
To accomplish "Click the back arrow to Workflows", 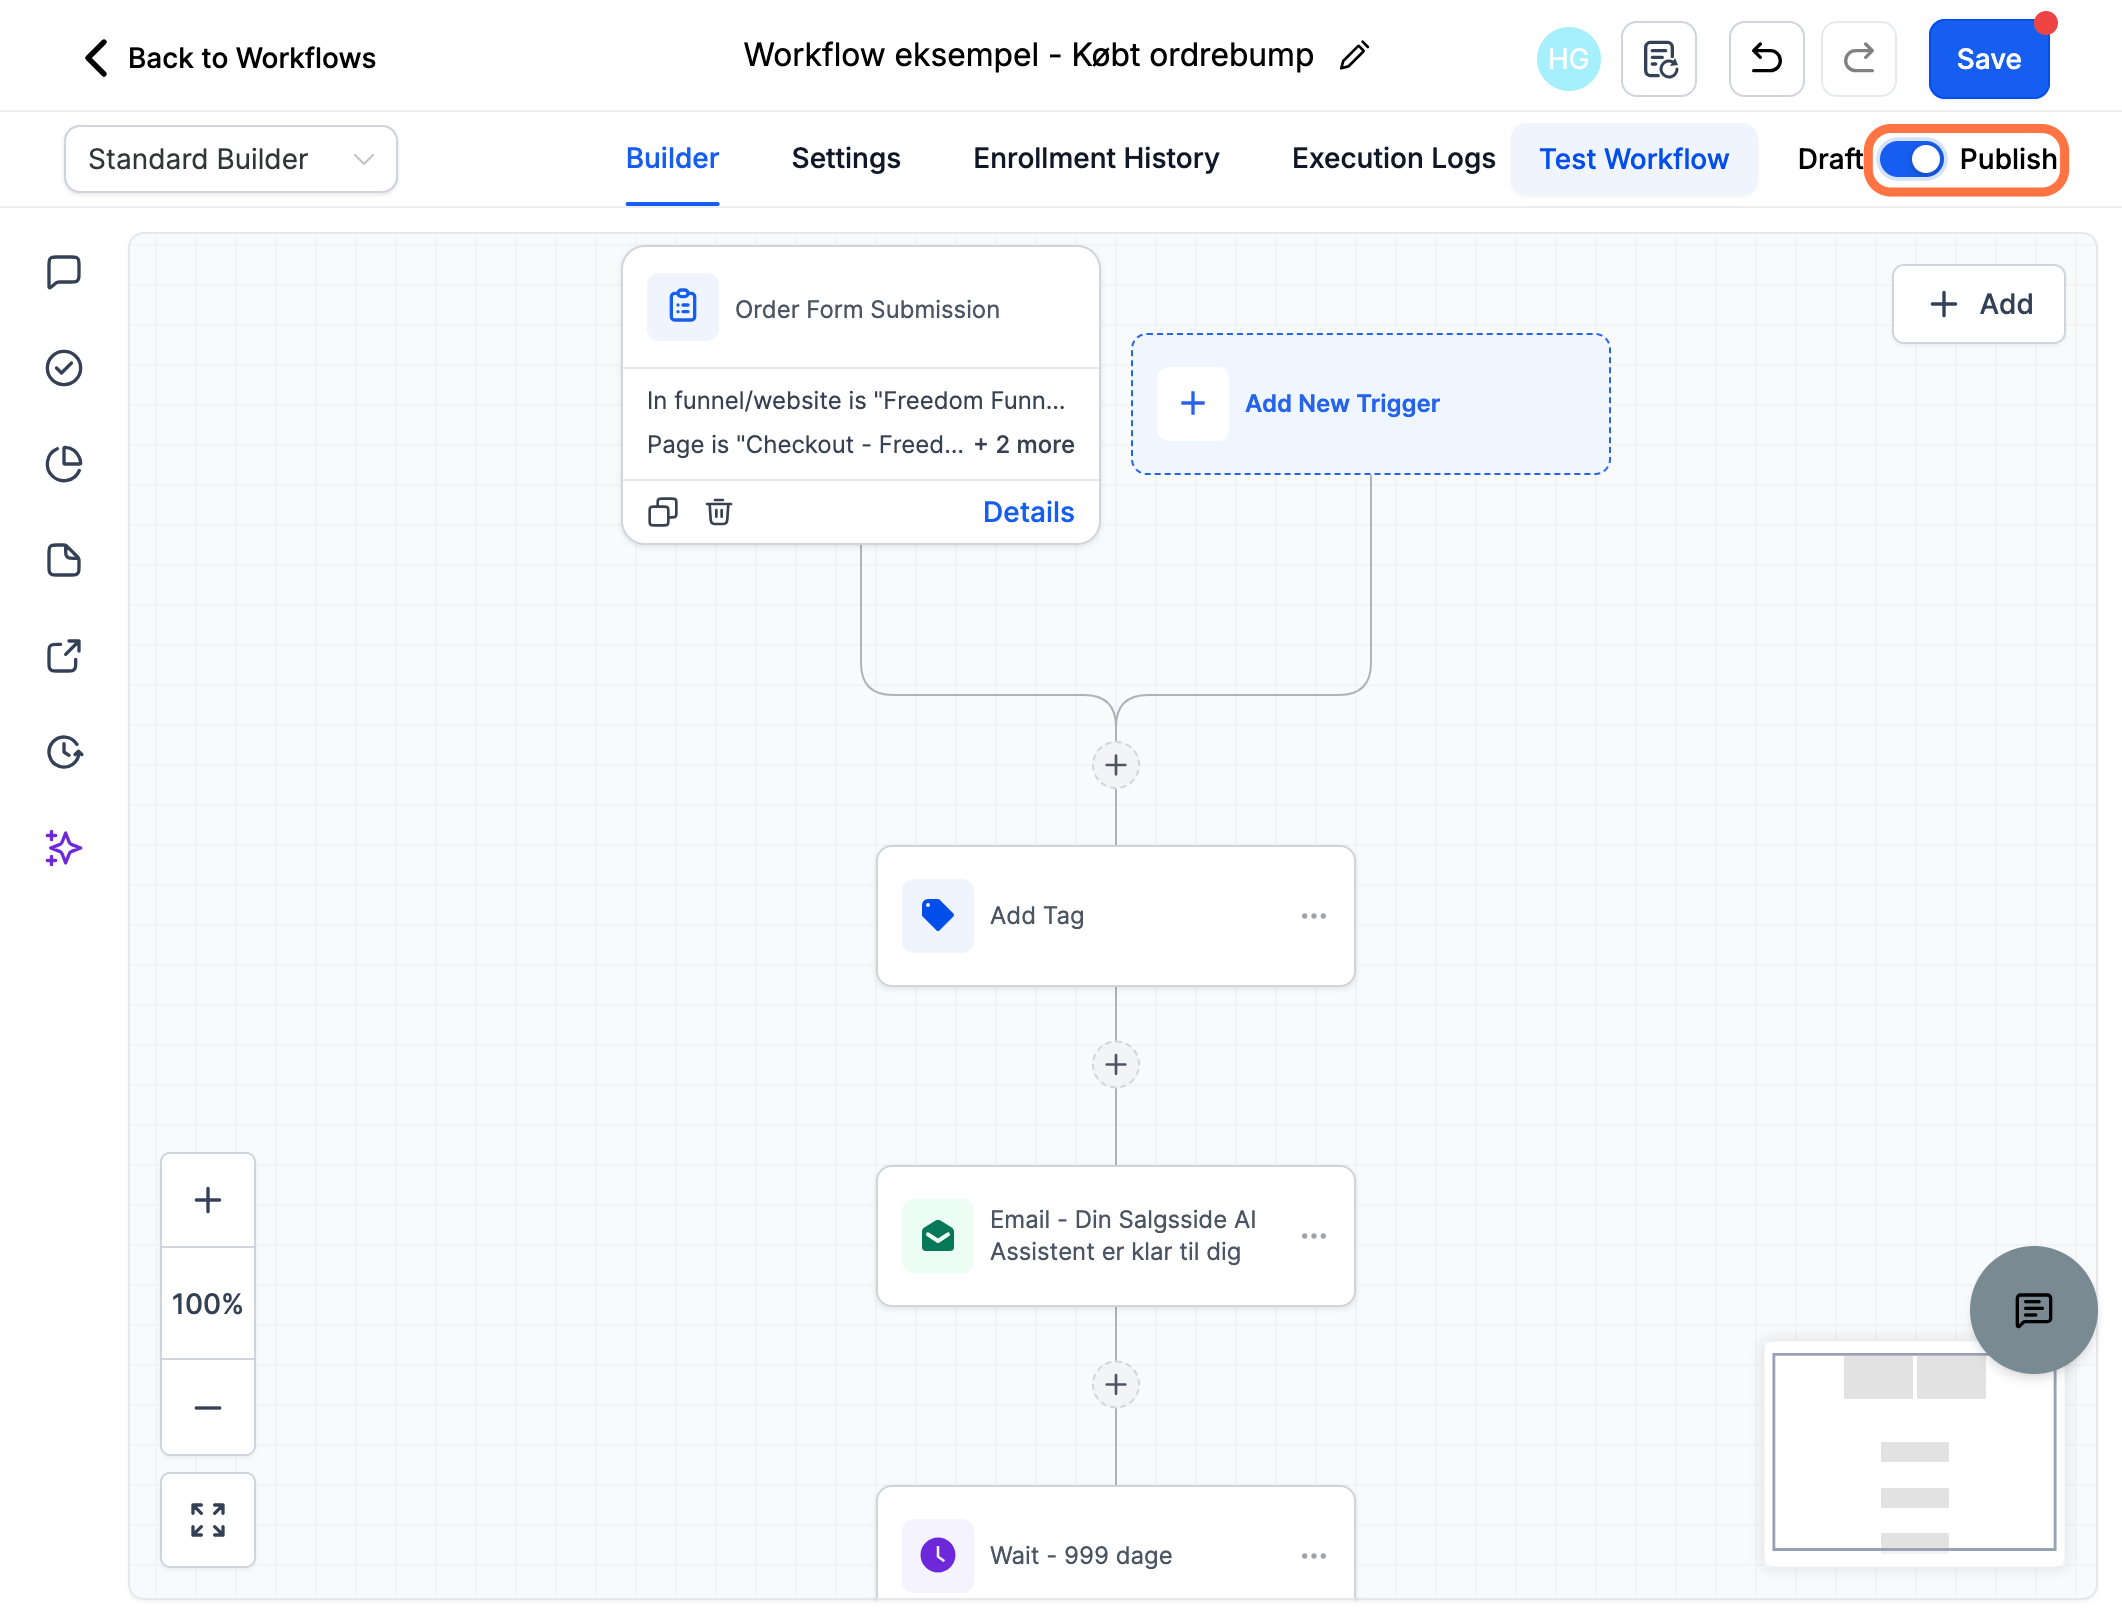I will (x=96, y=58).
